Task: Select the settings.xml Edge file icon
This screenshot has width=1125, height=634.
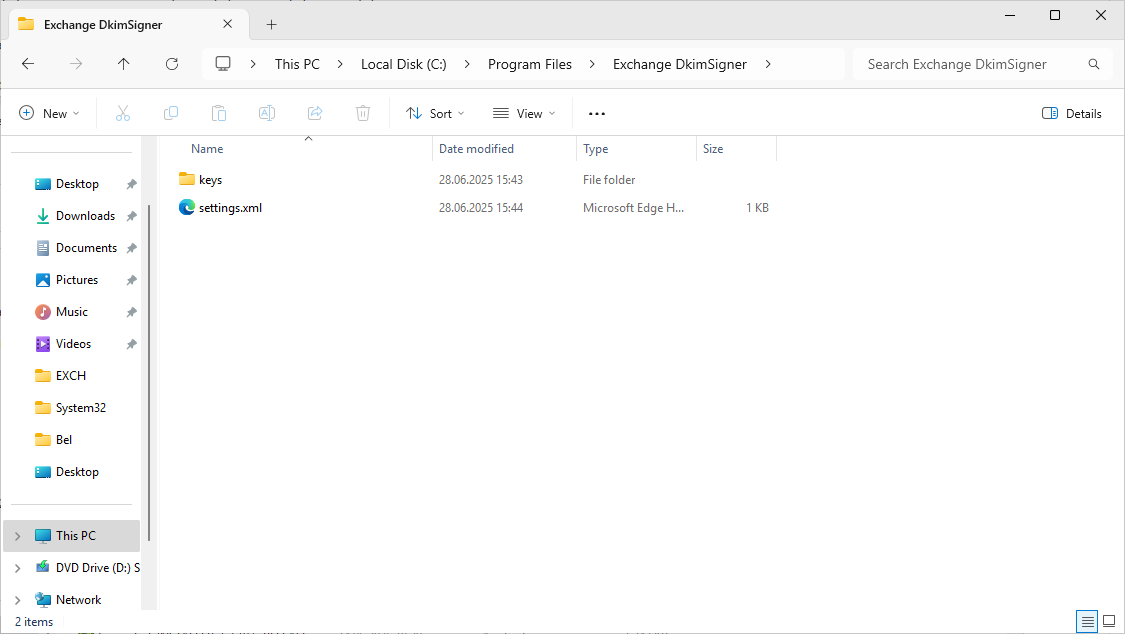Action: 187,207
